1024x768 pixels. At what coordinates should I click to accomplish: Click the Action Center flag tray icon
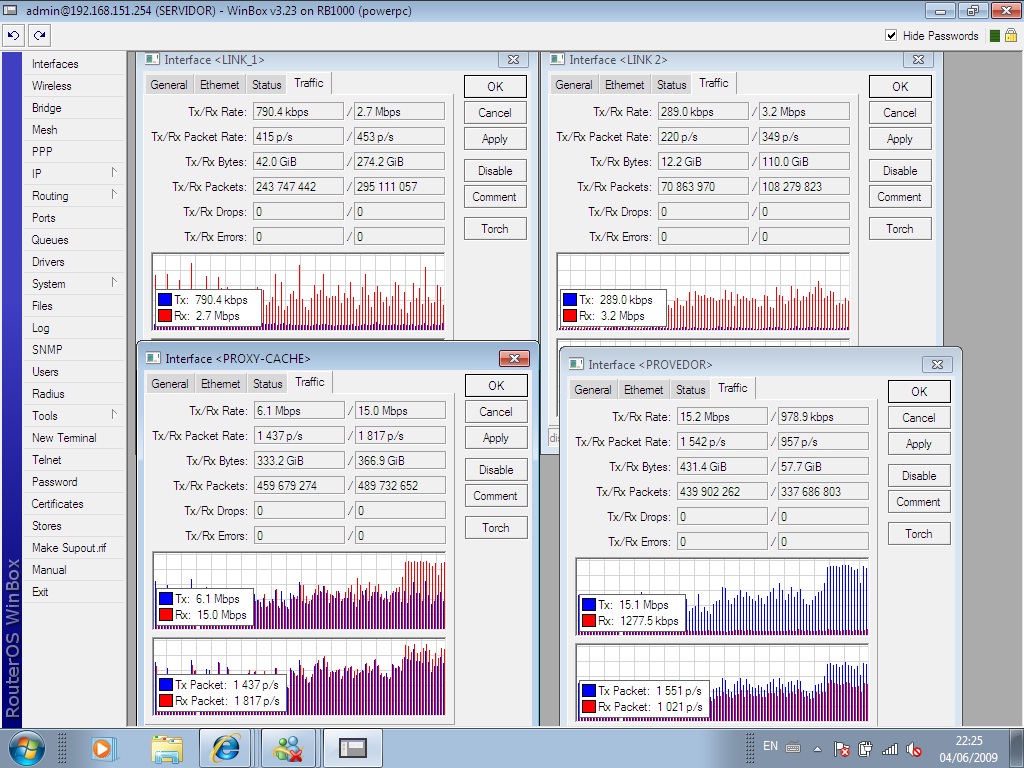click(842, 749)
